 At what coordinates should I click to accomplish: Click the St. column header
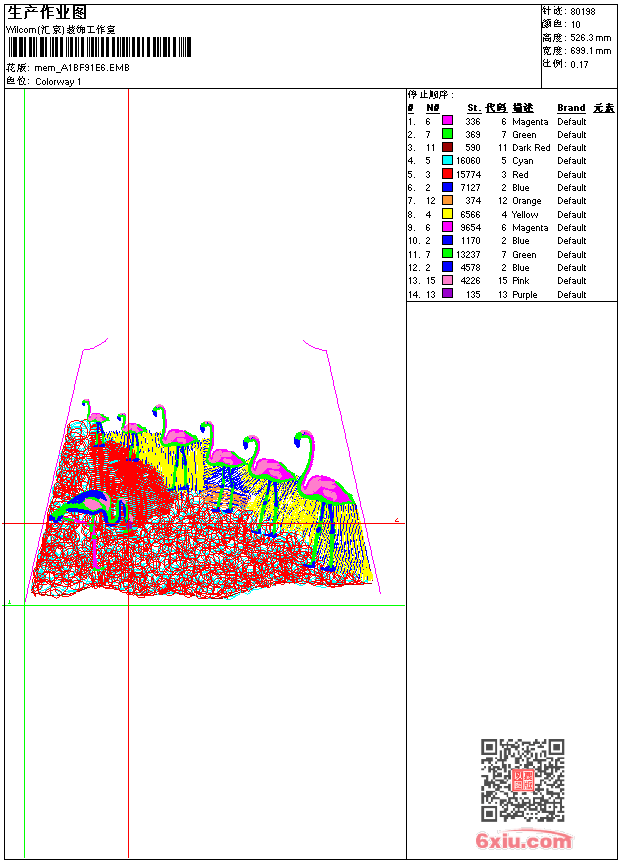[x=473, y=108]
